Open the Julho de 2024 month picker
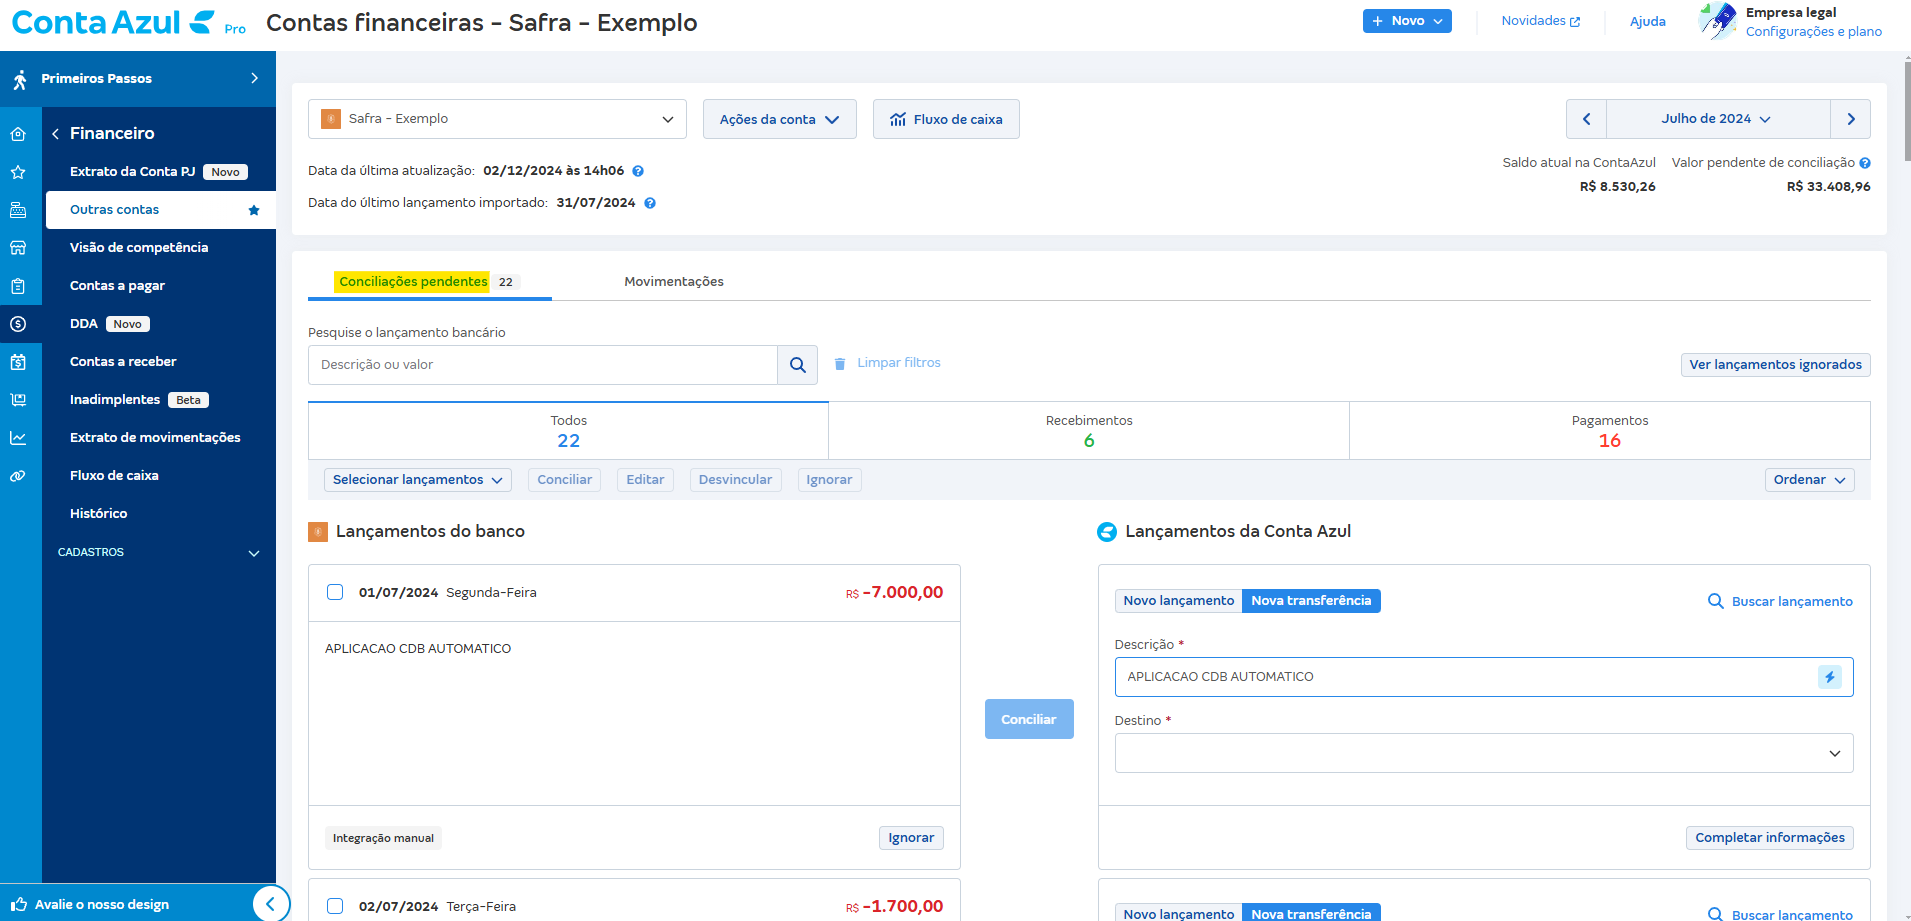 (x=1717, y=119)
